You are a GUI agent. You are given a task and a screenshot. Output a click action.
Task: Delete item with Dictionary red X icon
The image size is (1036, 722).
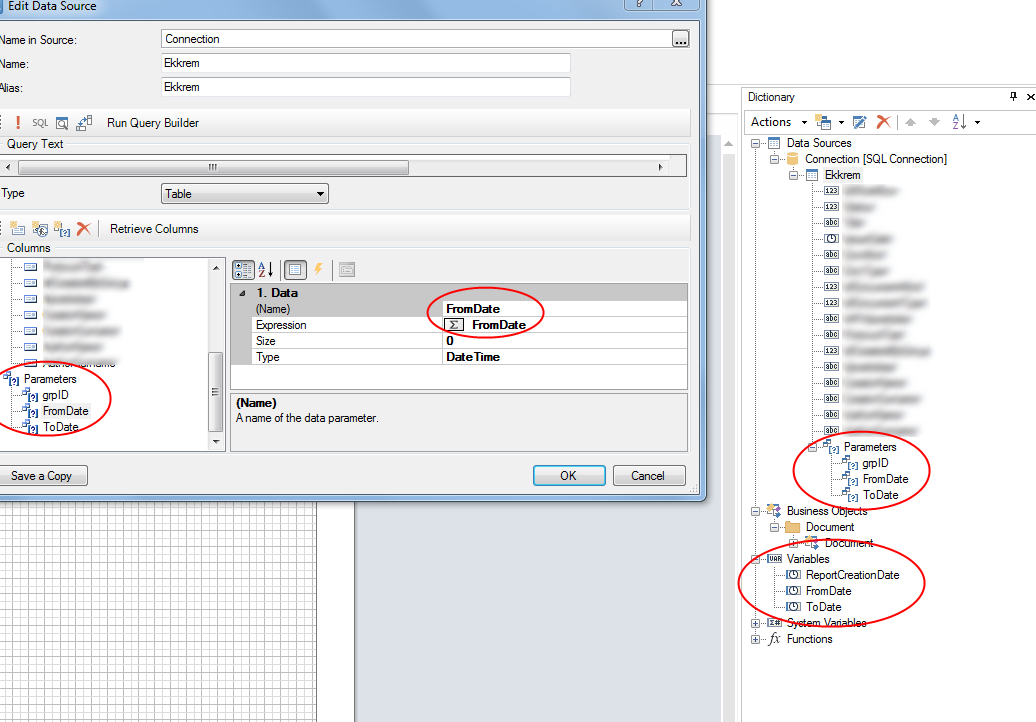click(883, 122)
